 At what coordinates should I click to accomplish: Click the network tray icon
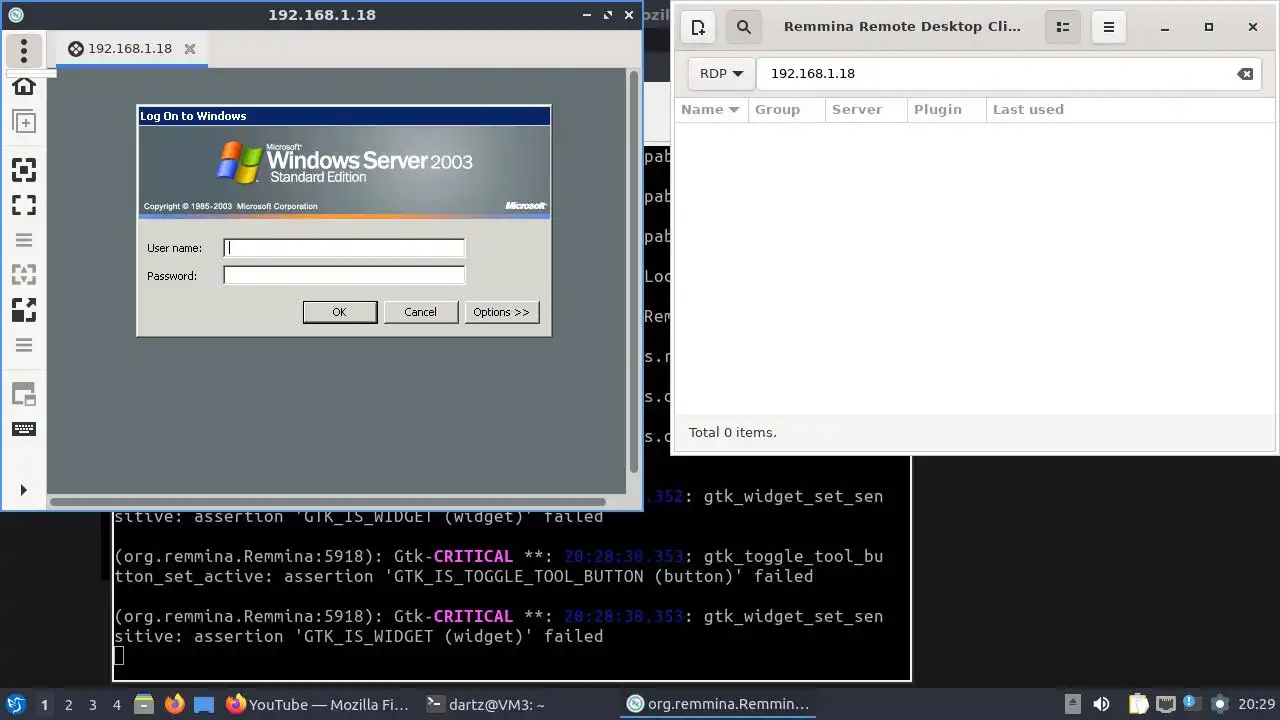point(1166,704)
